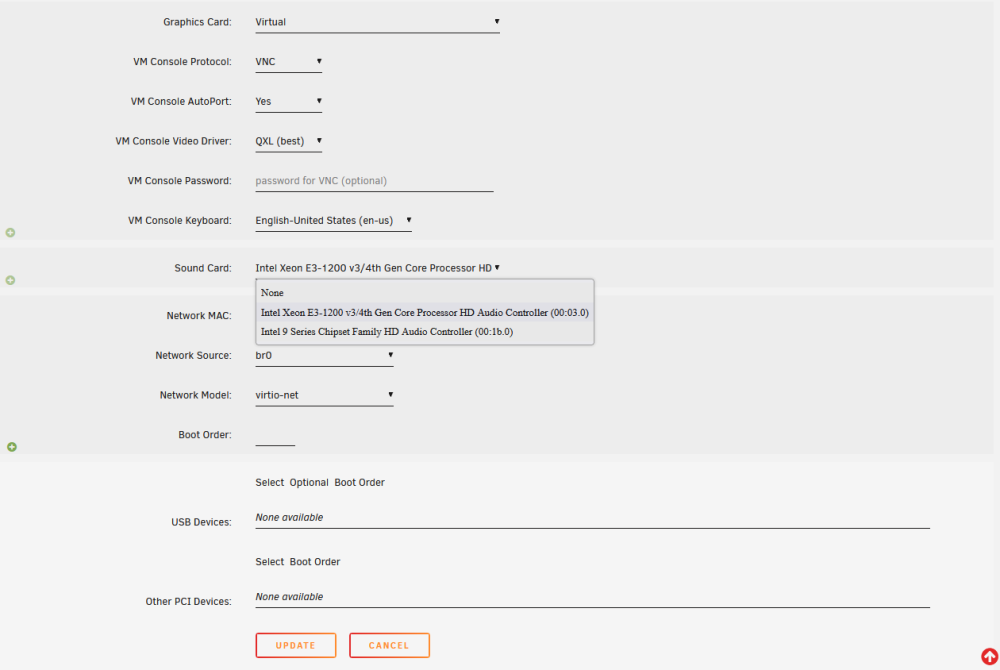Click the Network Source label
1000x670 pixels.
193,356
